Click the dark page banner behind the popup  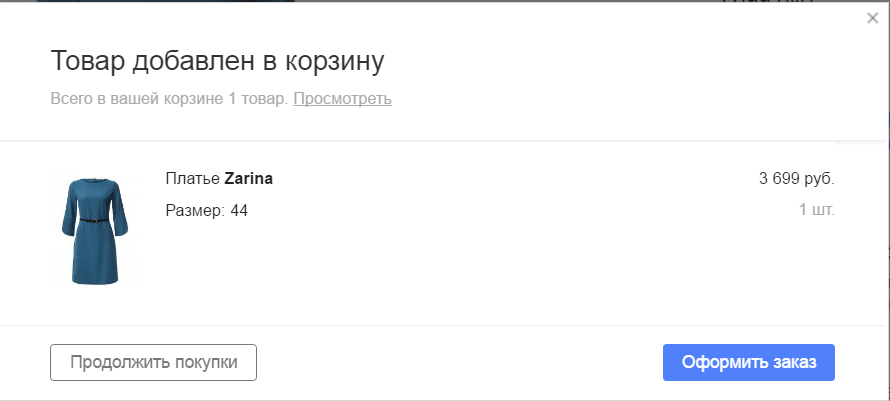coord(166,1)
